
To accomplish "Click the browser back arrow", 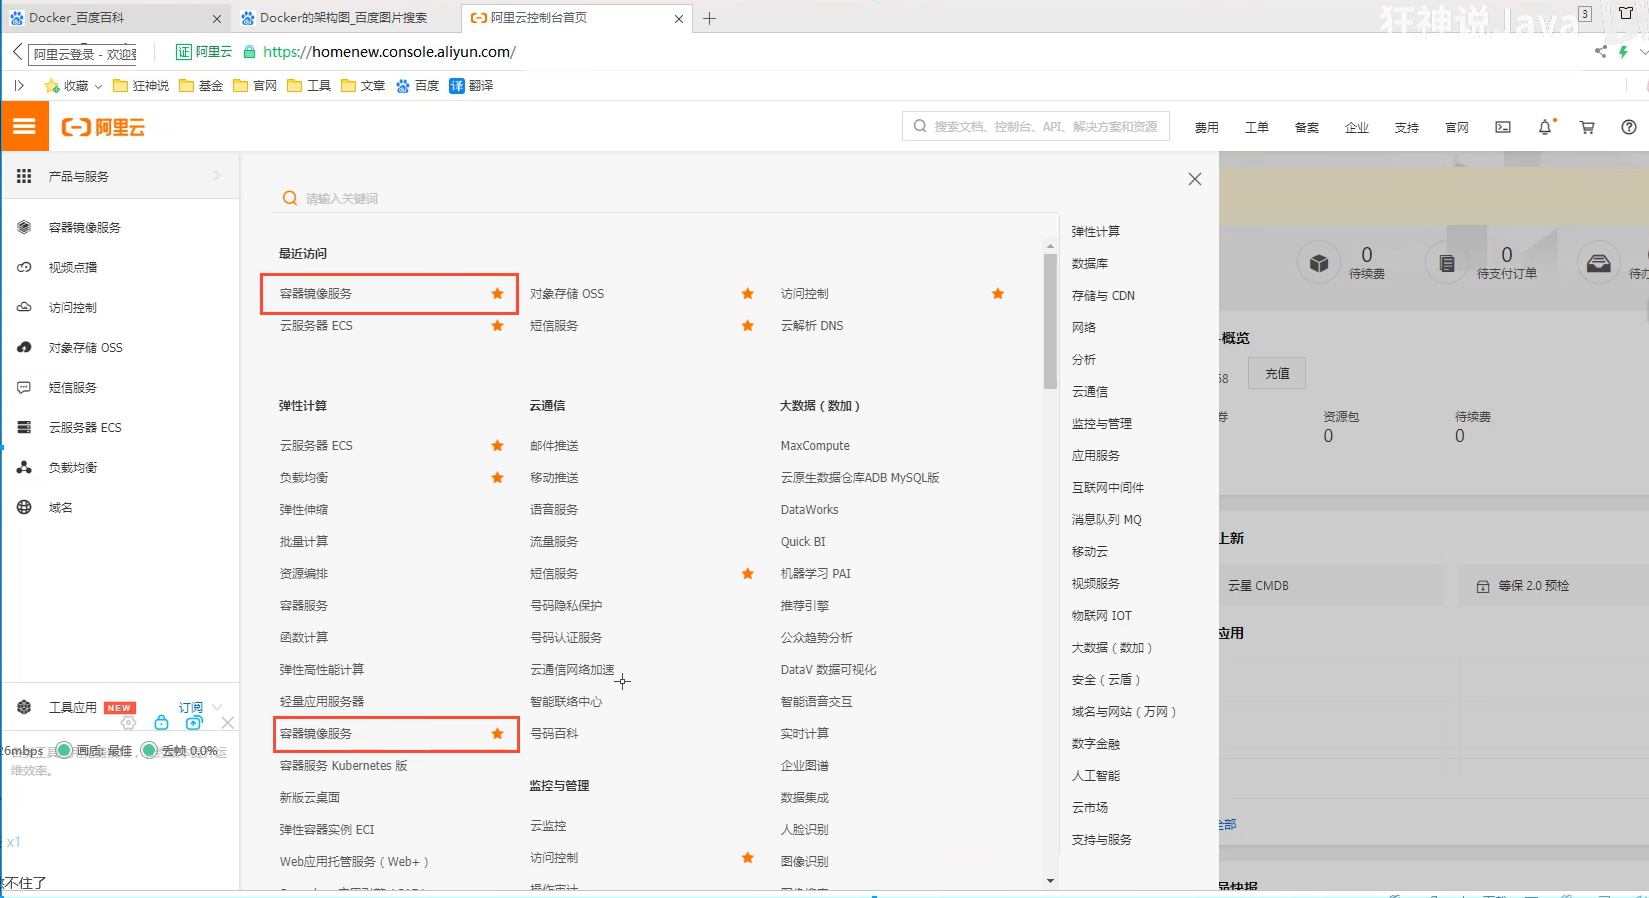I will [x=17, y=52].
